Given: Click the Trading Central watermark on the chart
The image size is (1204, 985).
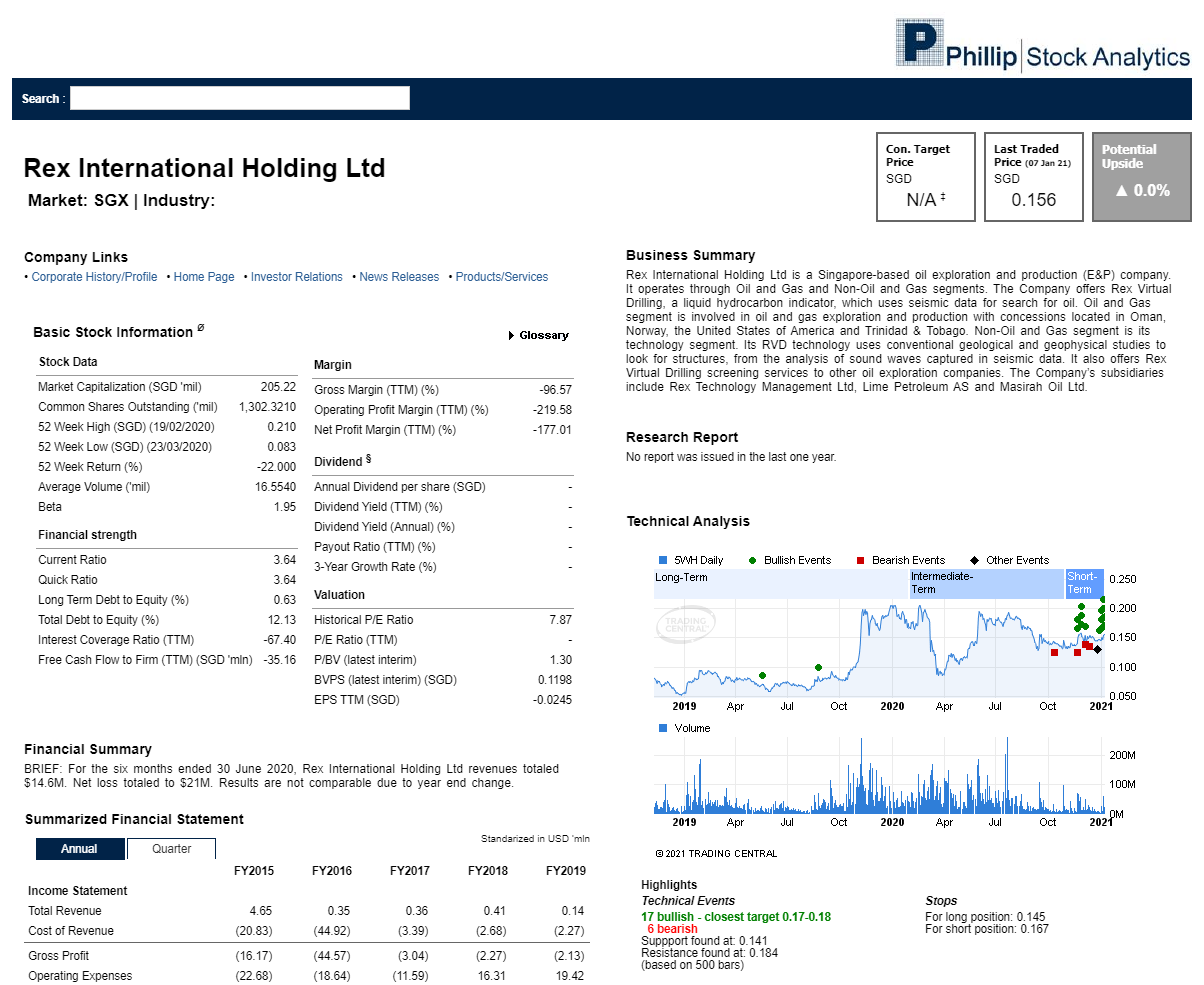Looking at the screenshot, I should coord(685,626).
